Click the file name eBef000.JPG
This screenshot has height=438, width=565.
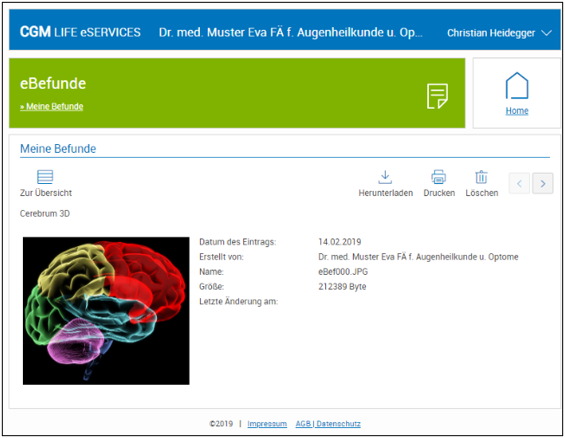pos(343,272)
